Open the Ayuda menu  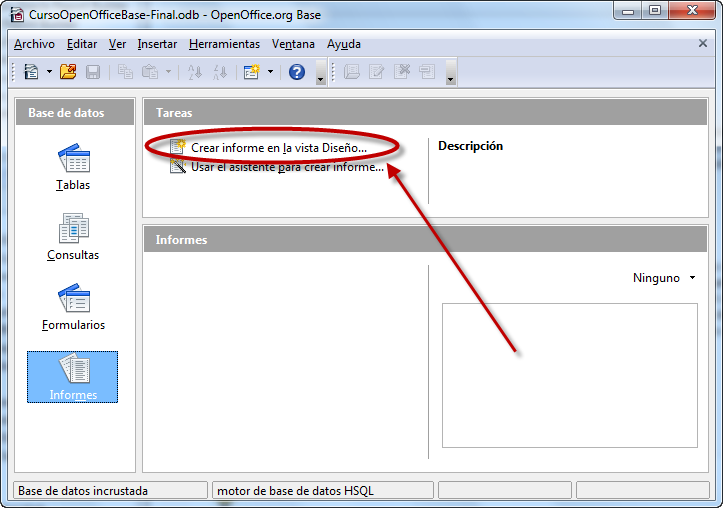point(344,44)
